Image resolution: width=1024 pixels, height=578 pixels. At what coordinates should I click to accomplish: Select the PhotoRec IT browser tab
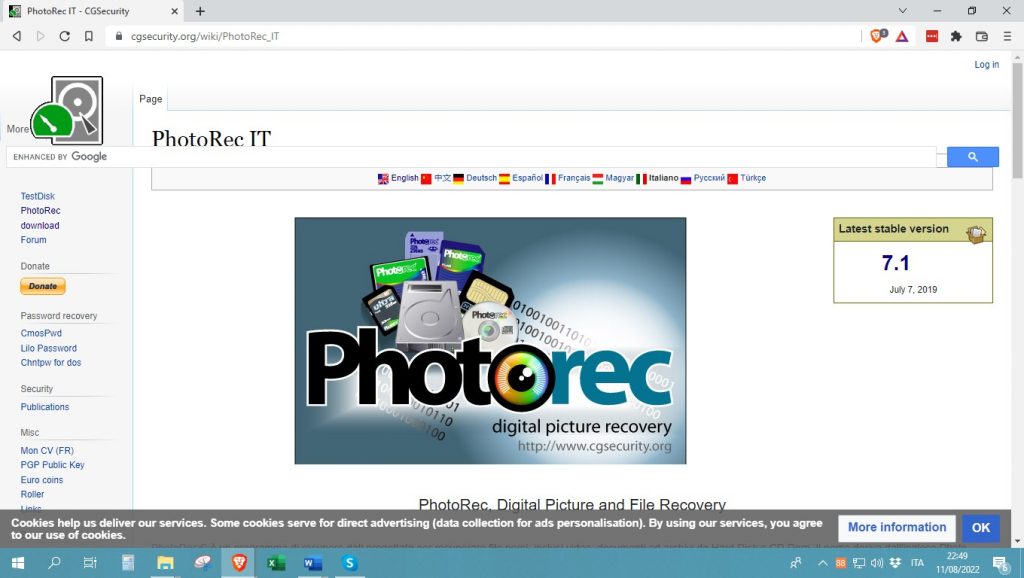[80, 11]
